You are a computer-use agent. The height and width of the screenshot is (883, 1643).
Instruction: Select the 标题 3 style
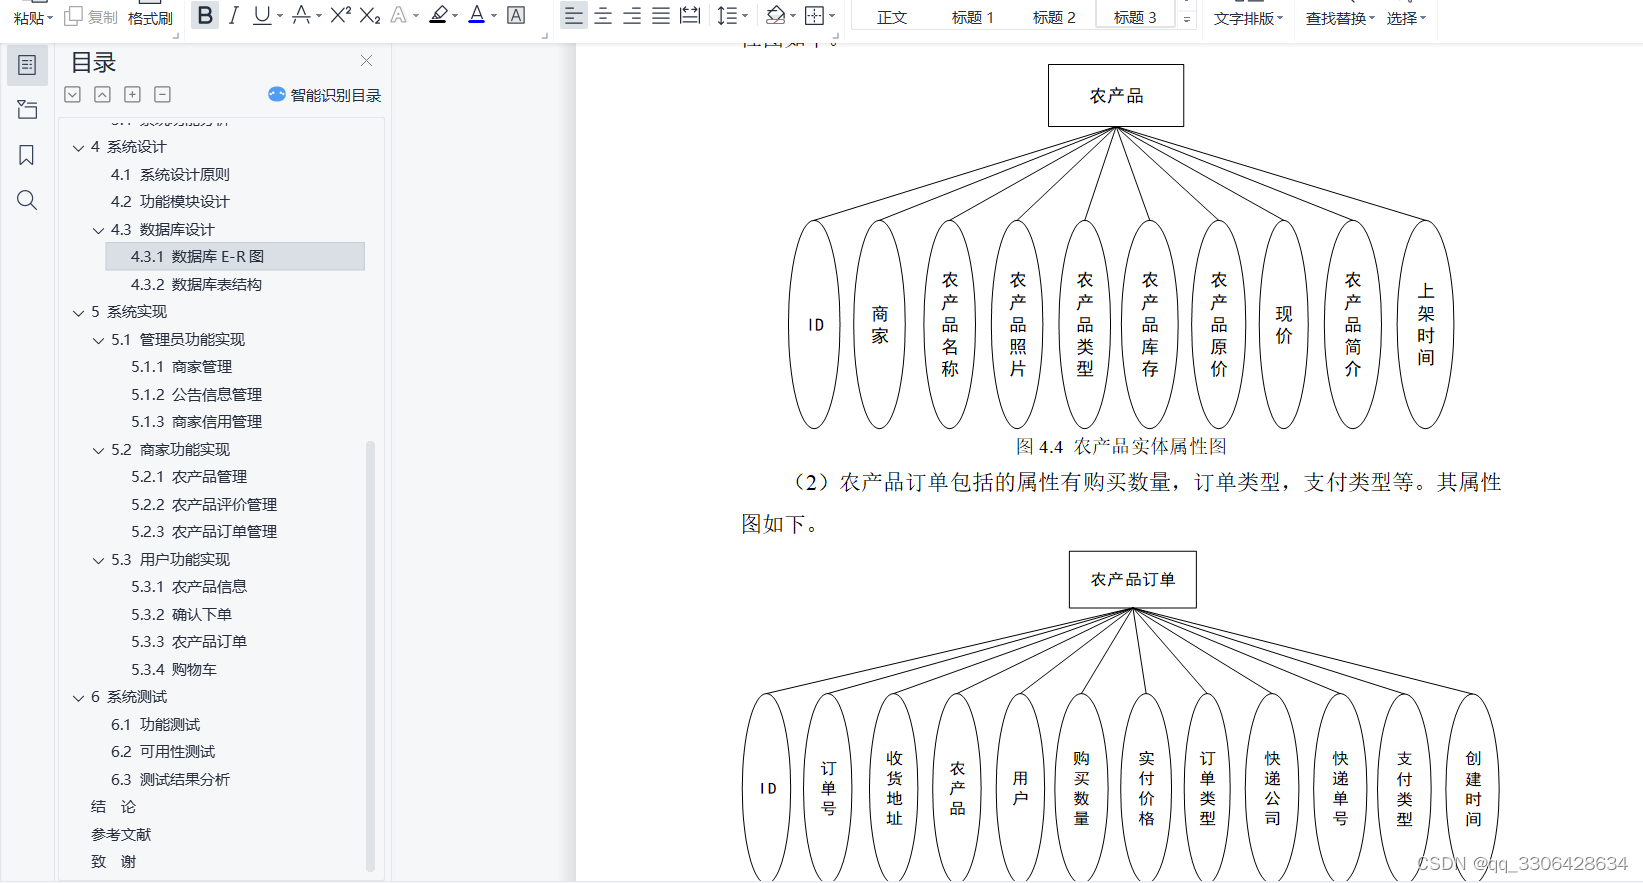coord(1135,17)
